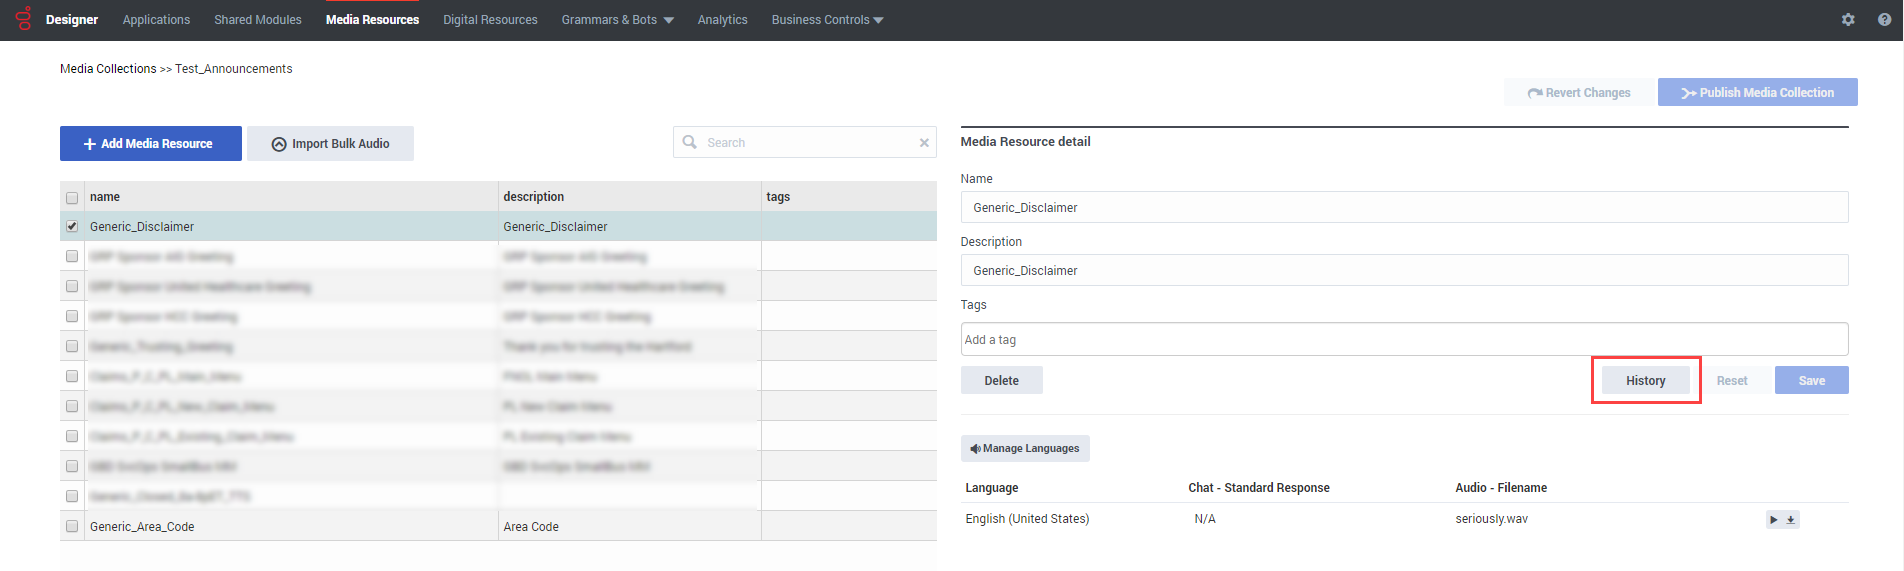Open Import Bulk Audio options
1904x571 pixels.
pyautogui.click(x=330, y=144)
